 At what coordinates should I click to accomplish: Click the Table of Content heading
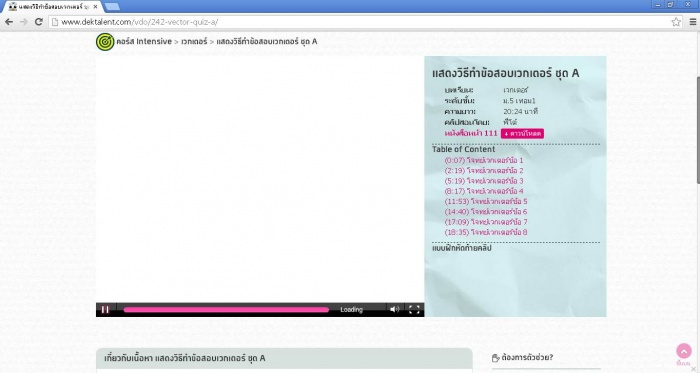click(x=463, y=149)
